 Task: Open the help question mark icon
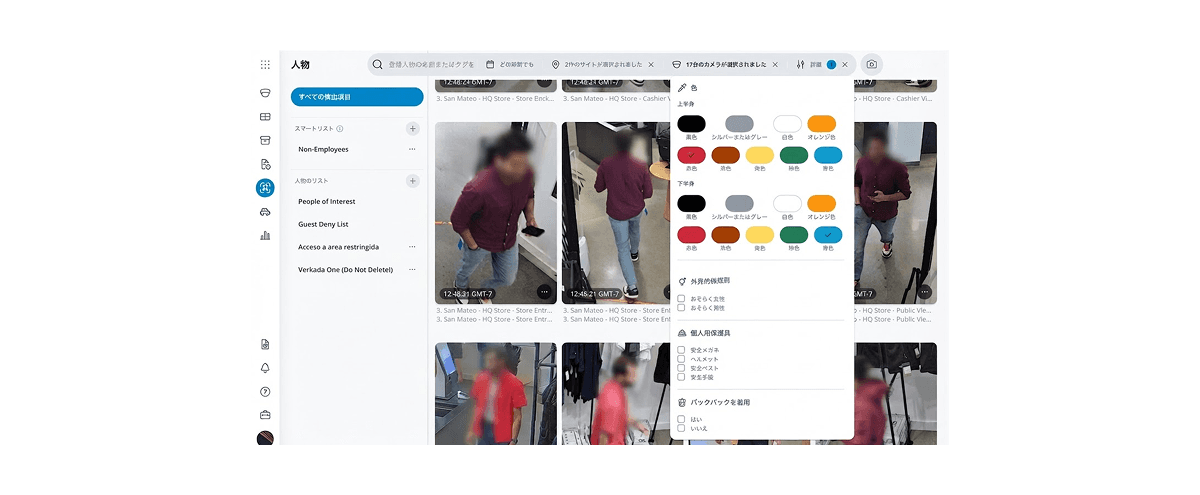(x=265, y=392)
